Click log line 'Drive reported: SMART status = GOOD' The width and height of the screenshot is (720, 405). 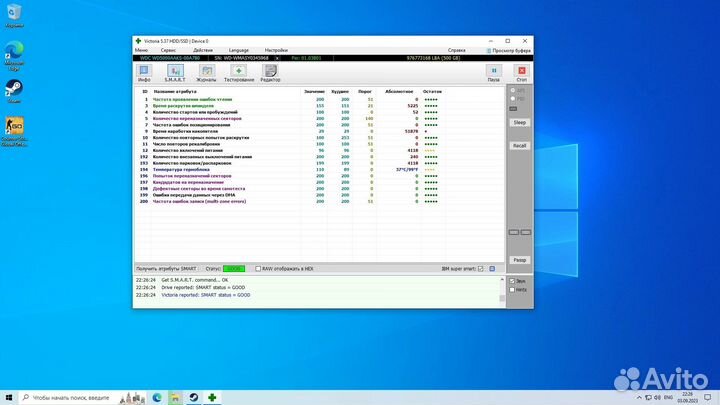[x=203, y=287]
